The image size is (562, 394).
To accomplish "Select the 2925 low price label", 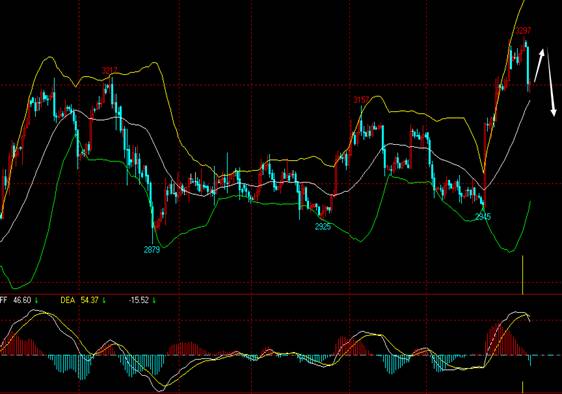I will (323, 227).
